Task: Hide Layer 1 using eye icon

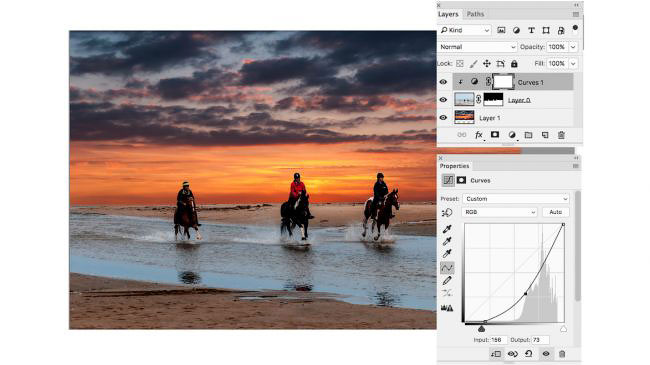Action: tap(443, 118)
